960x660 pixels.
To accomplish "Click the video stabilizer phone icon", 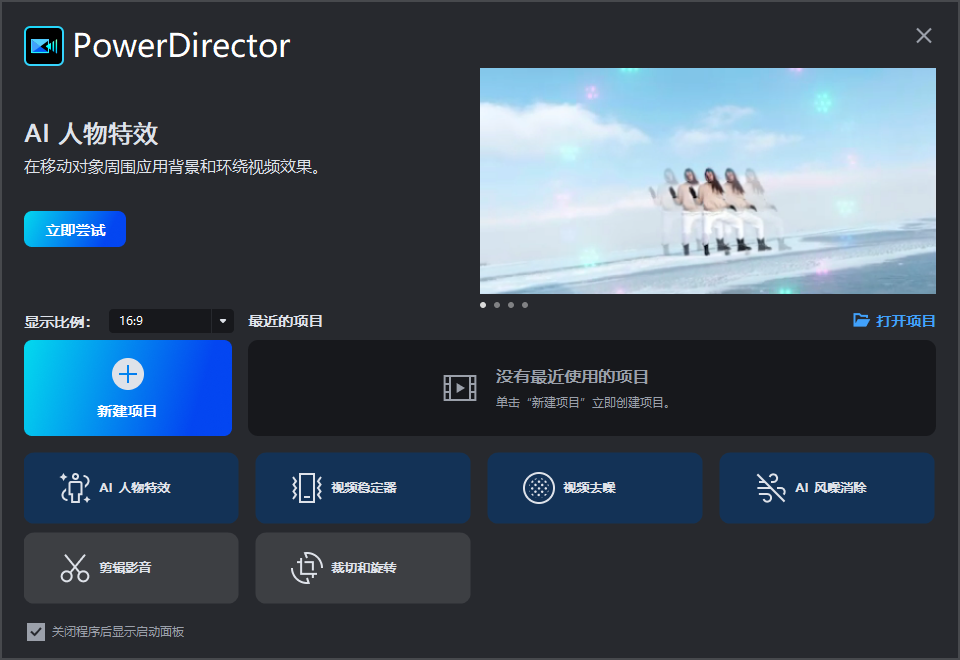I will [307, 488].
